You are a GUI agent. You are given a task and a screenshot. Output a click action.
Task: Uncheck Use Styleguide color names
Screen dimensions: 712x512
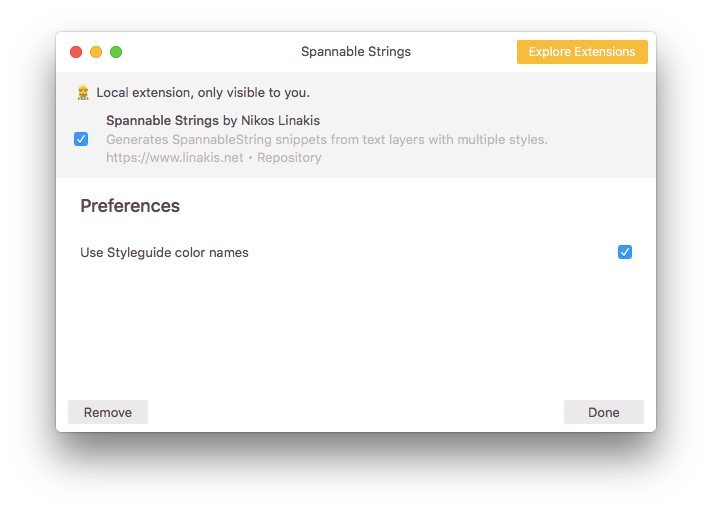(x=625, y=252)
